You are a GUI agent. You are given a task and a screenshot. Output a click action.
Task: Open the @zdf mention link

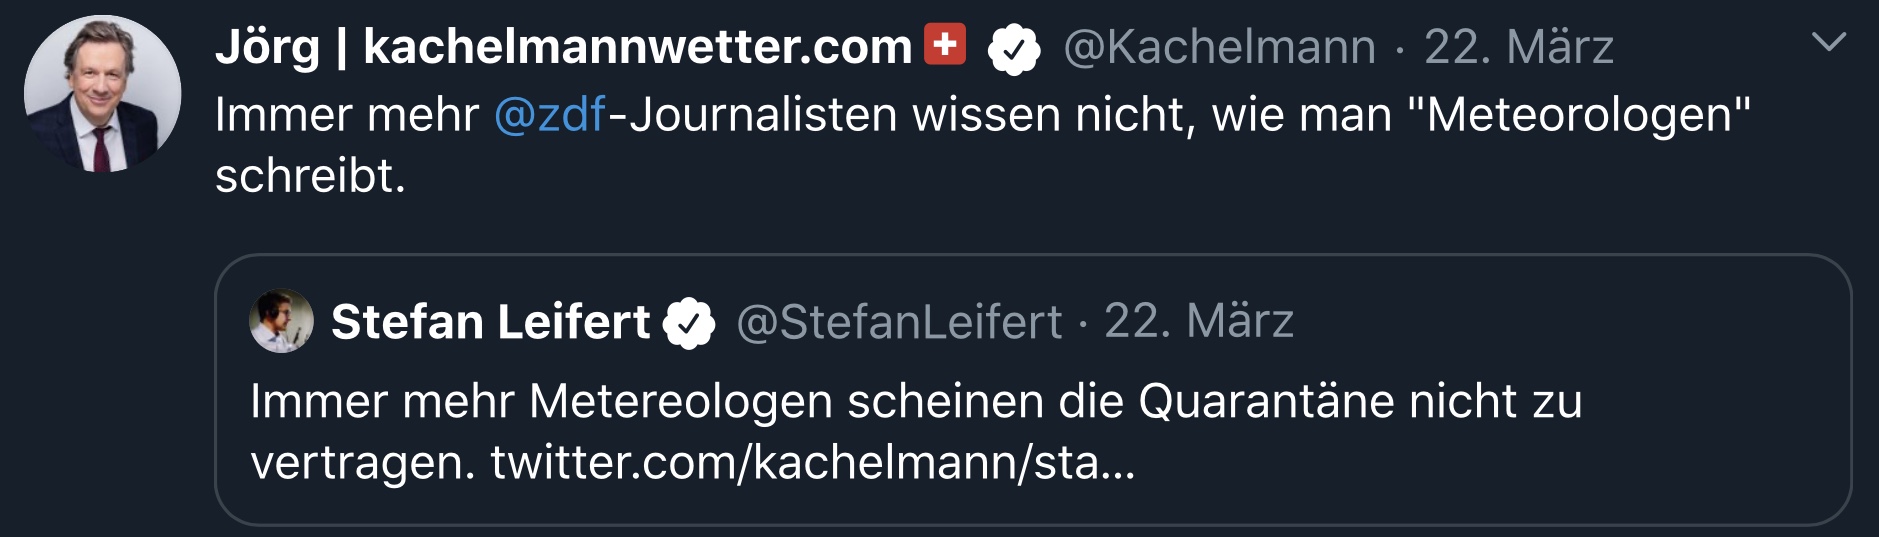coord(550,115)
